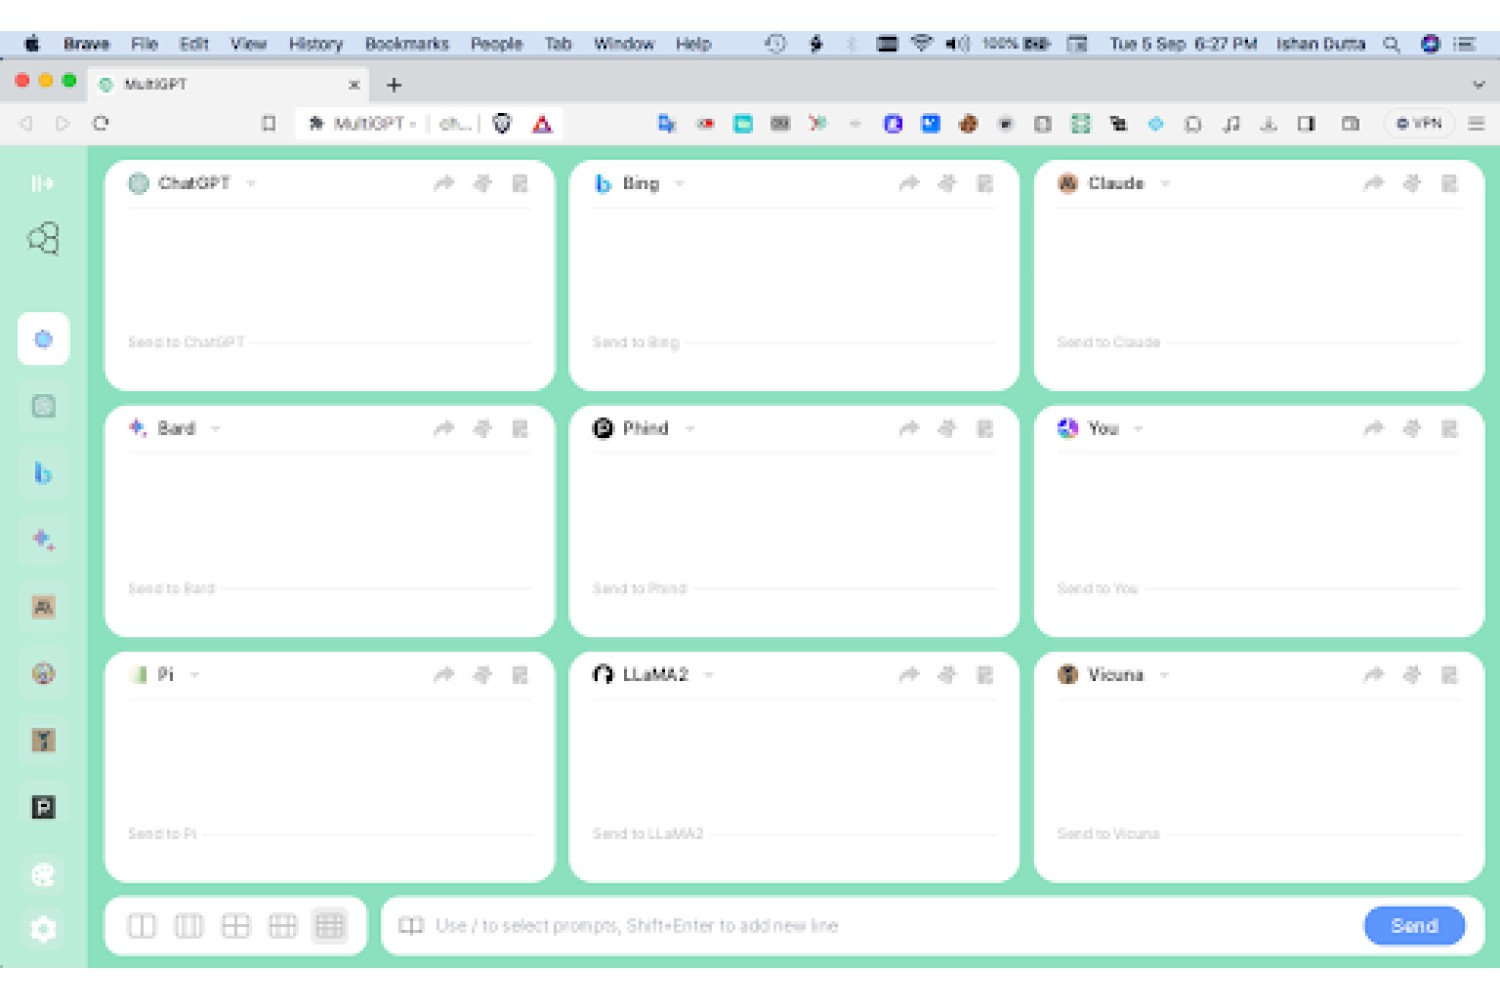Image resolution: width=1500 pixels, height=1000 pixels.
Task: Open the Brave Rewards triangle icon
Action: (x=542, y=124)
